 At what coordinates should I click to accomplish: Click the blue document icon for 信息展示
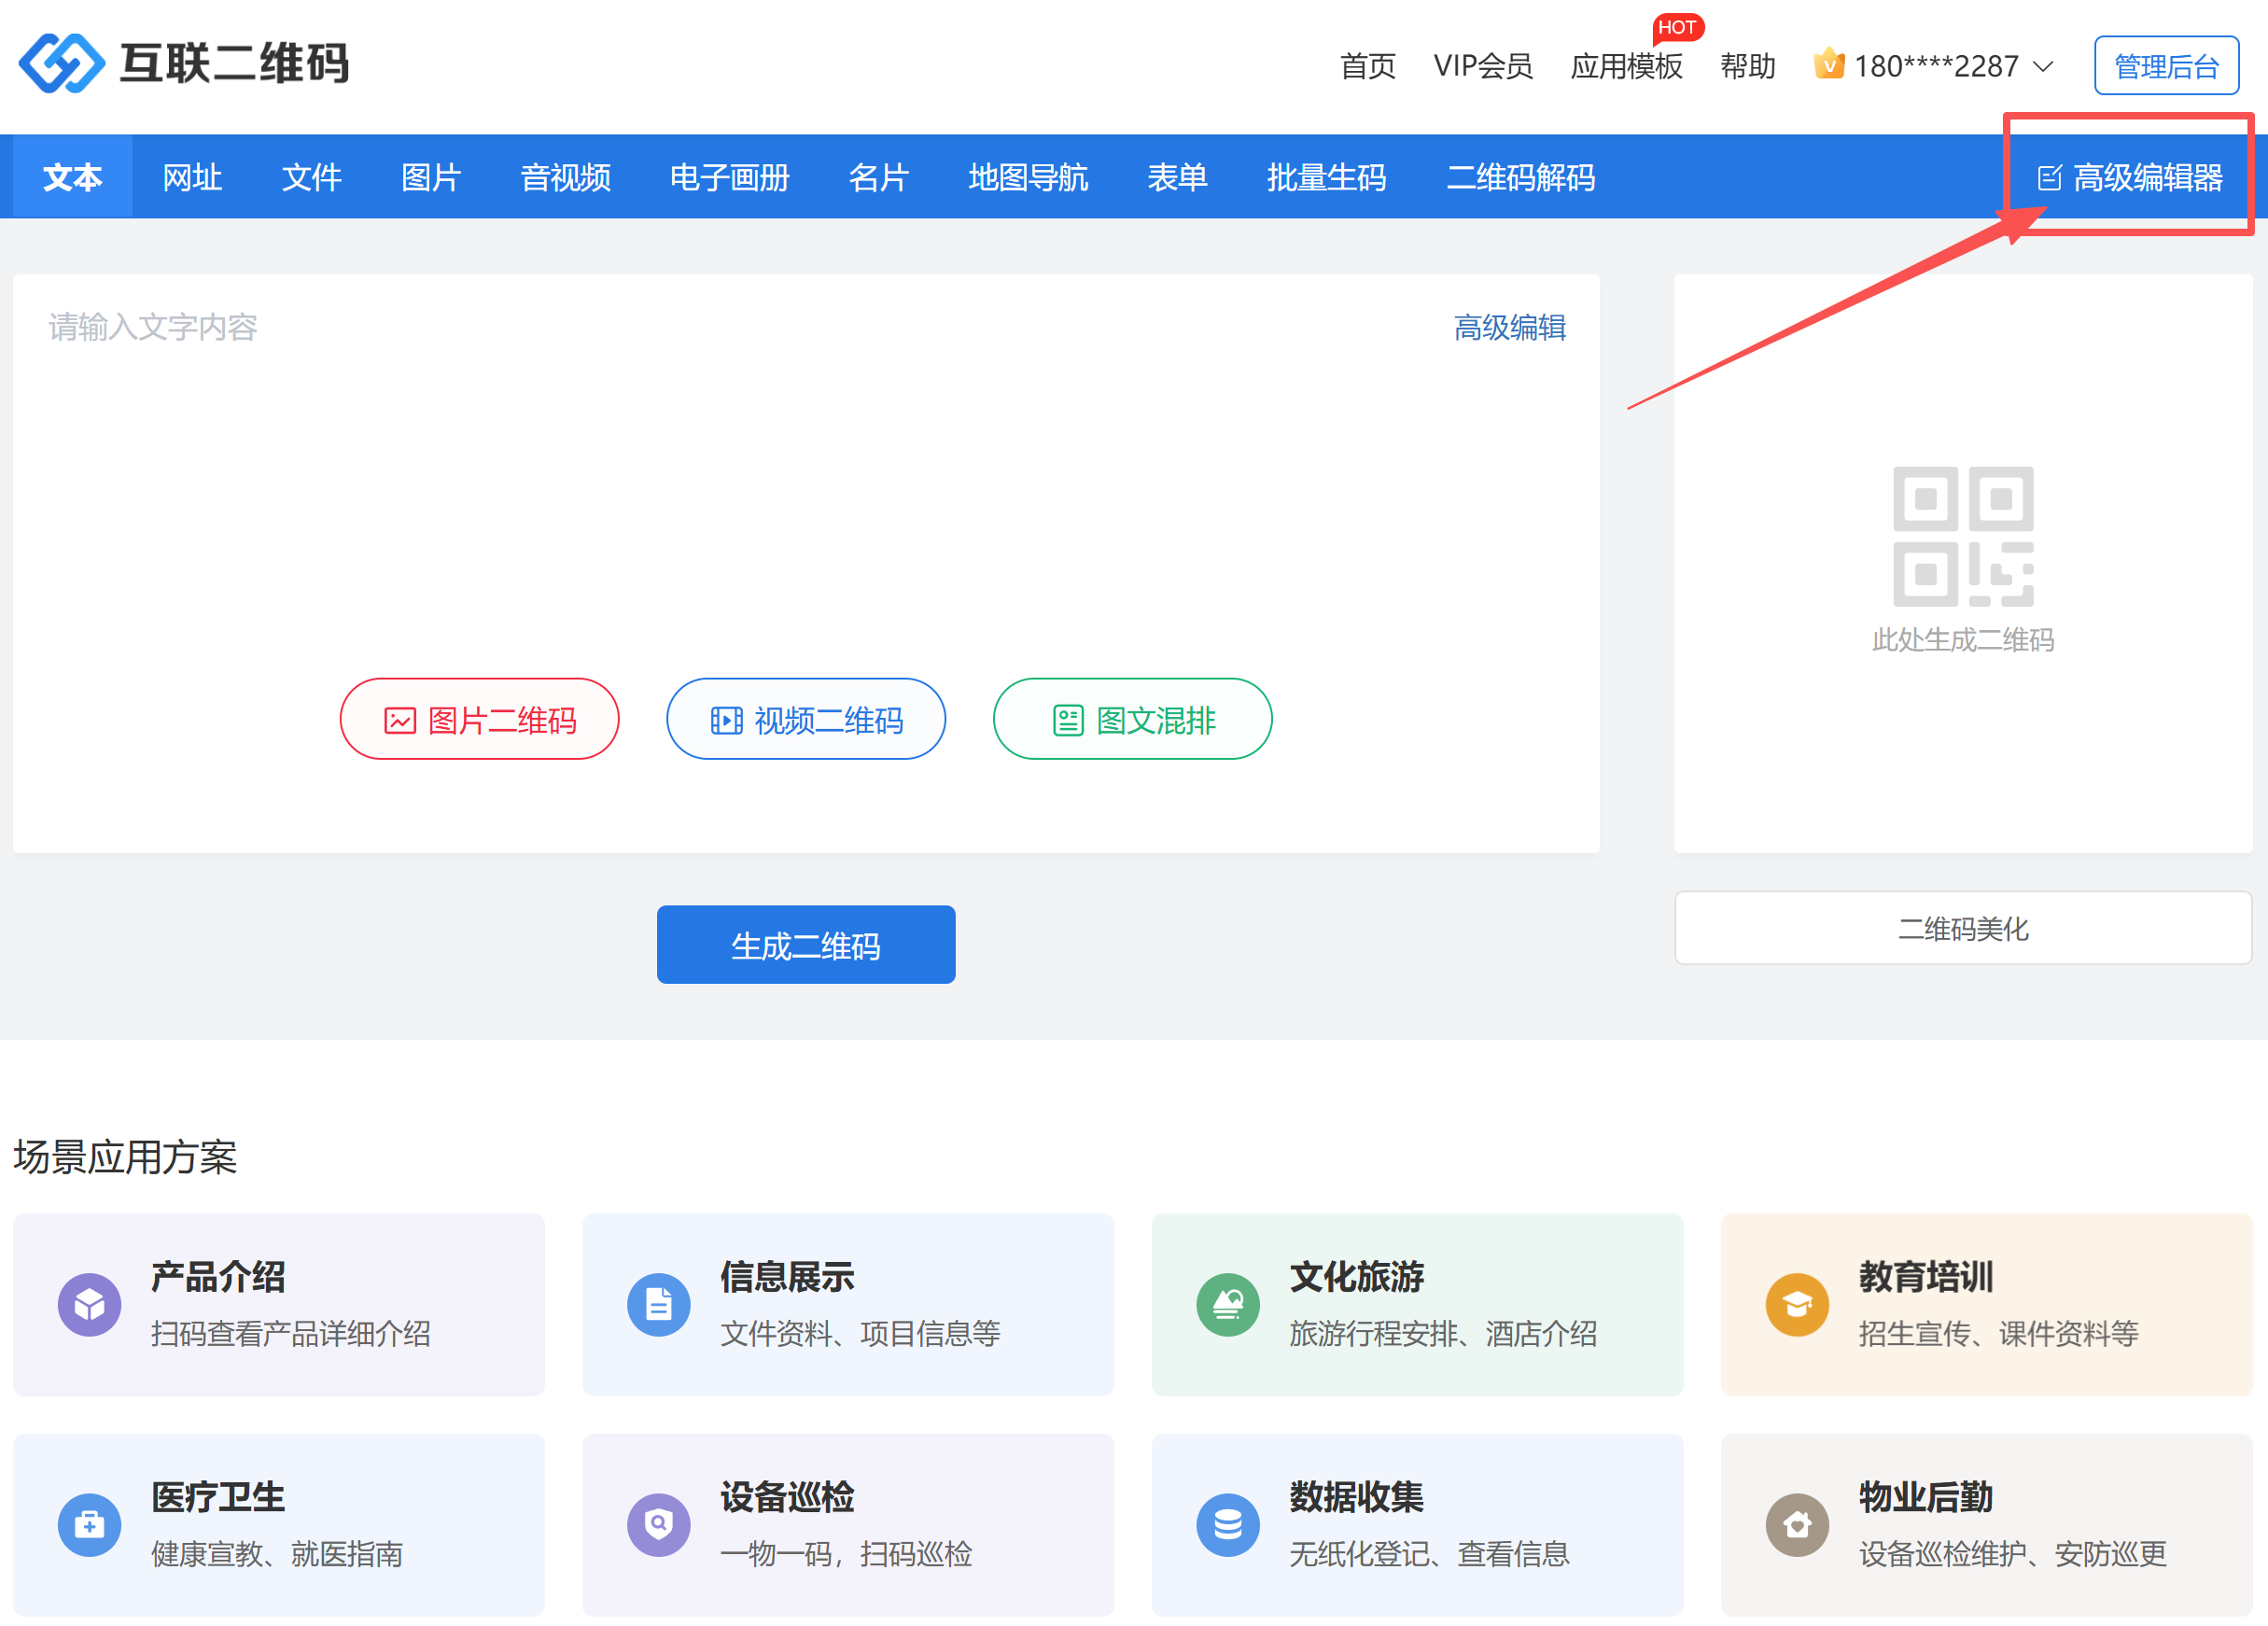point(659,1304)
